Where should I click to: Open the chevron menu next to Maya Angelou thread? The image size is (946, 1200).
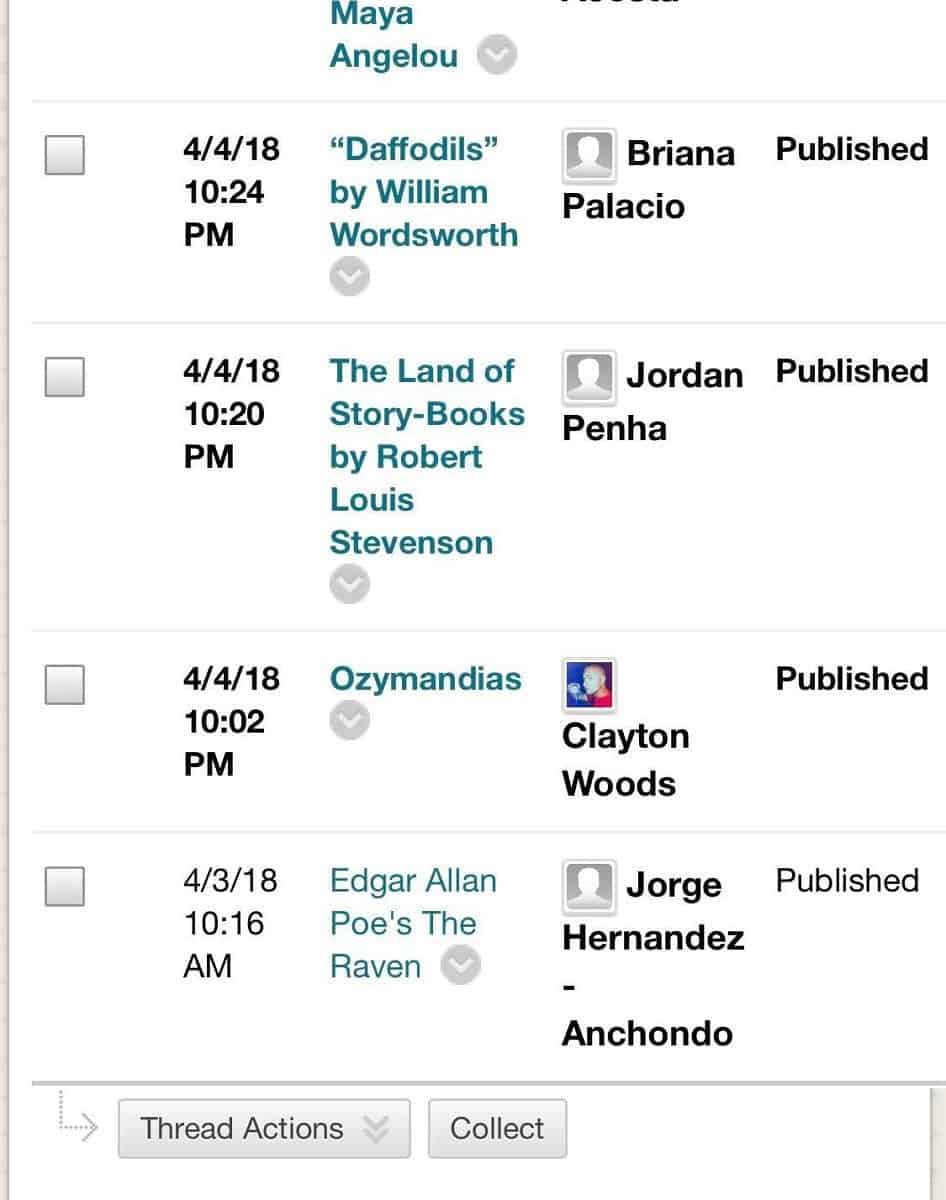click(x=496, y=55)
